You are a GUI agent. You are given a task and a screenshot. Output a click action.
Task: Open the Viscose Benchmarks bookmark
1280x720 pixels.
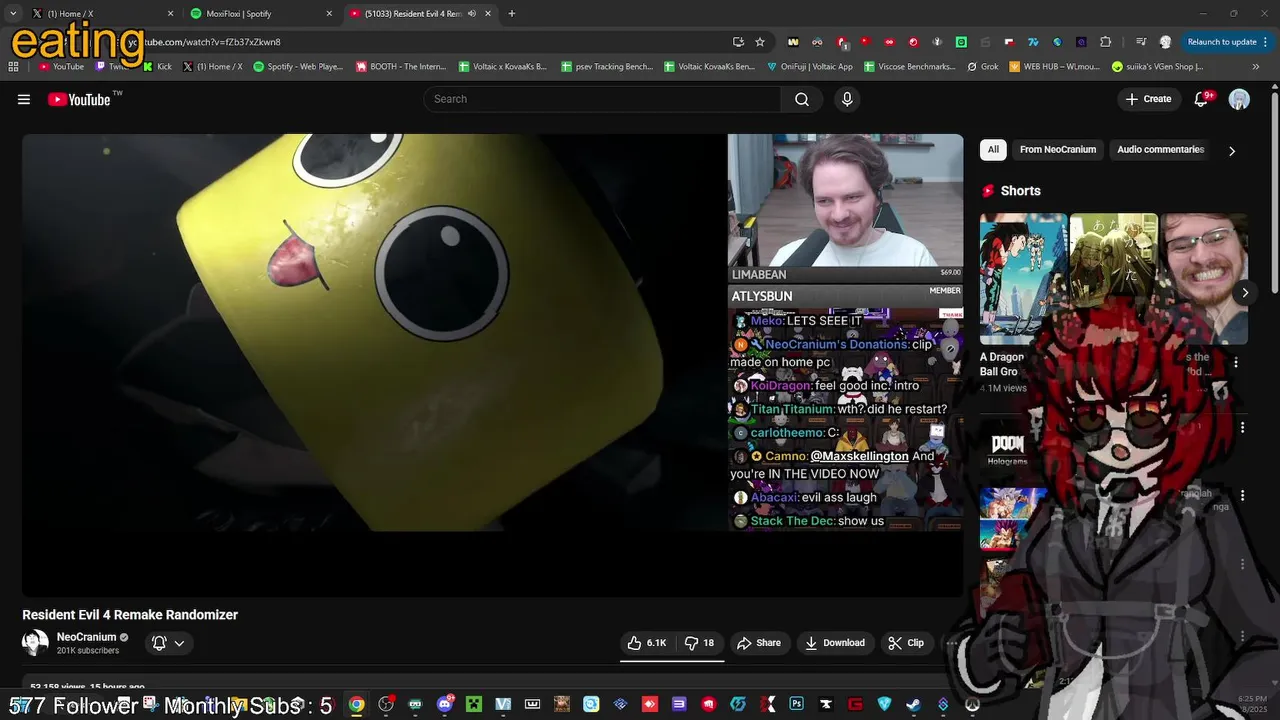[x=909, y=67]
